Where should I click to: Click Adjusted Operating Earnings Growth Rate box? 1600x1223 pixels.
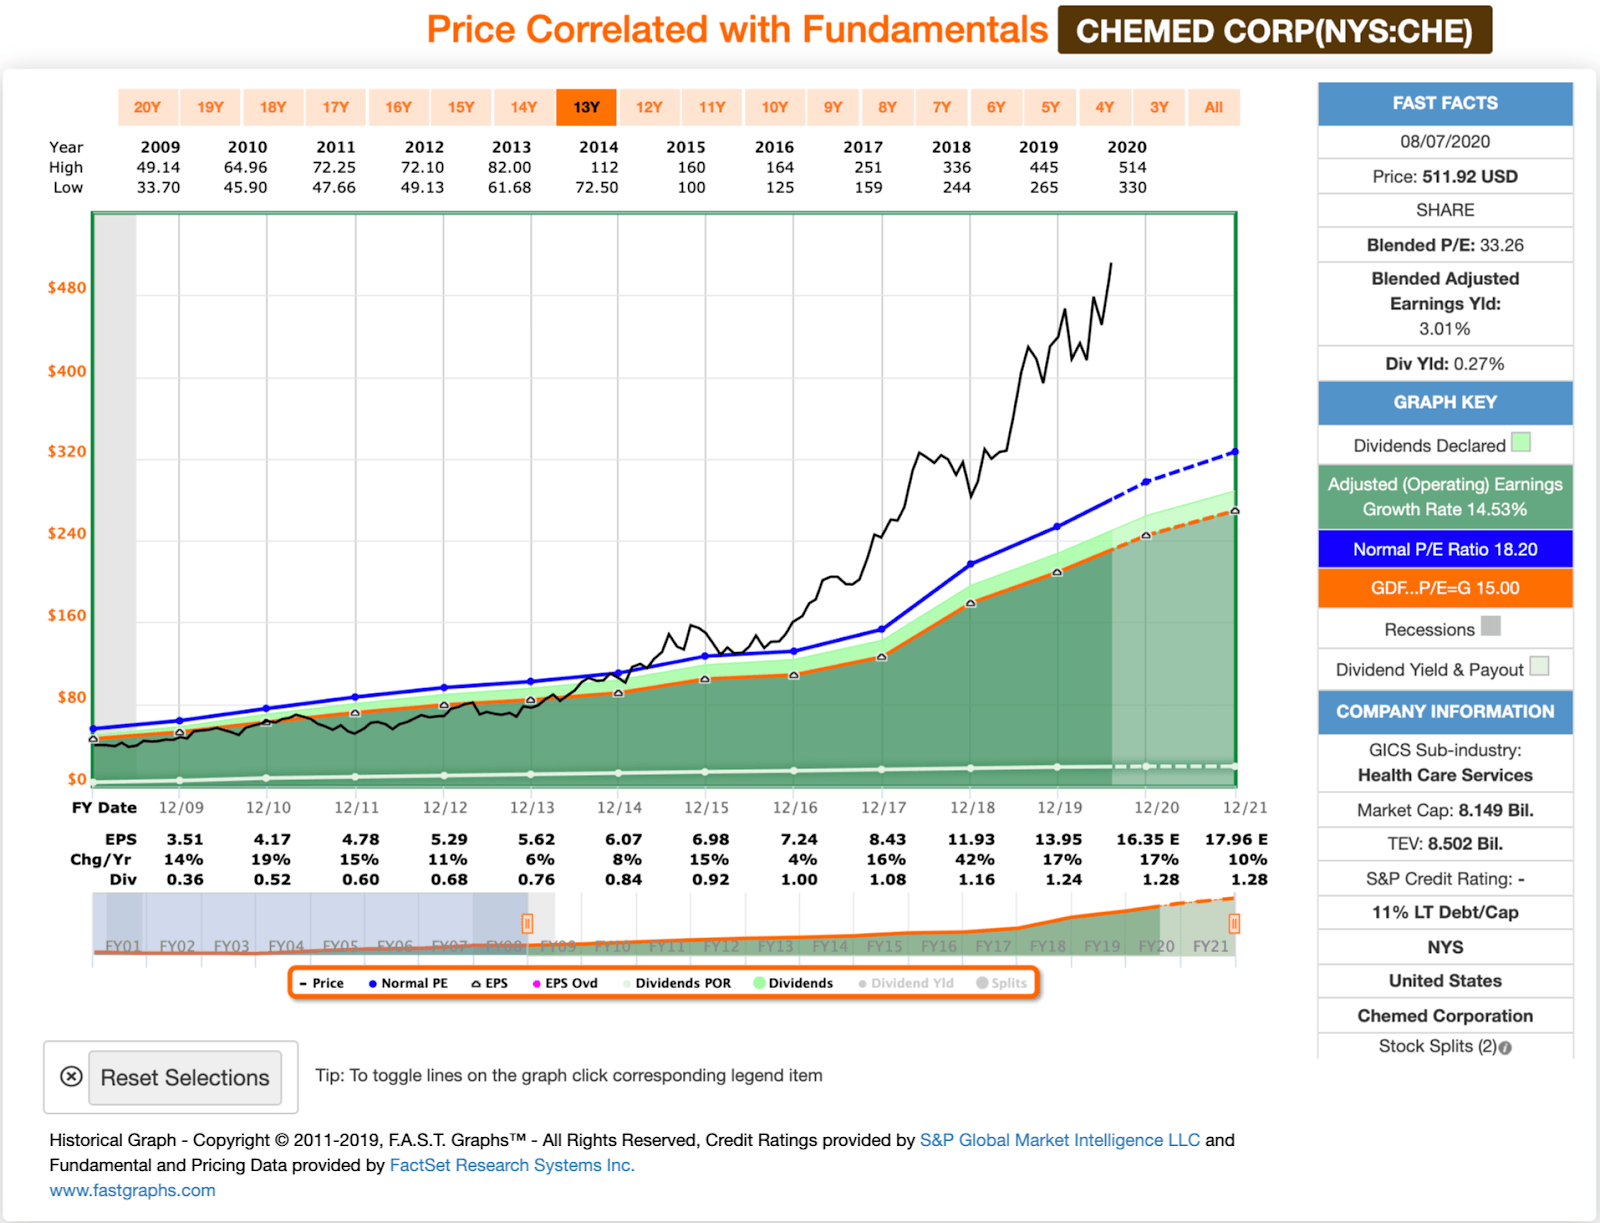[x=1445, y=497]
